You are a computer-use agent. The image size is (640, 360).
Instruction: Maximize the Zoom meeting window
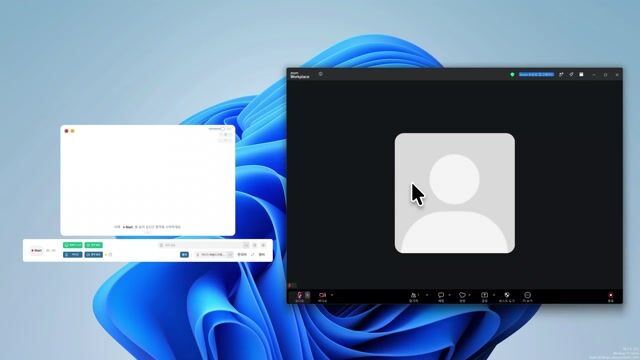tap(605, 75)
